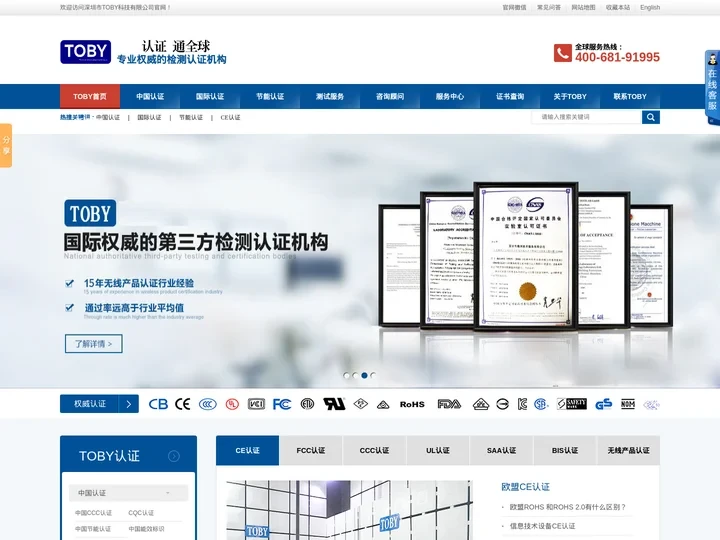The width and height of the screenshot is (720, 540).
Task: Click the CSA certification logo
Action: click(x=541, y=404)
